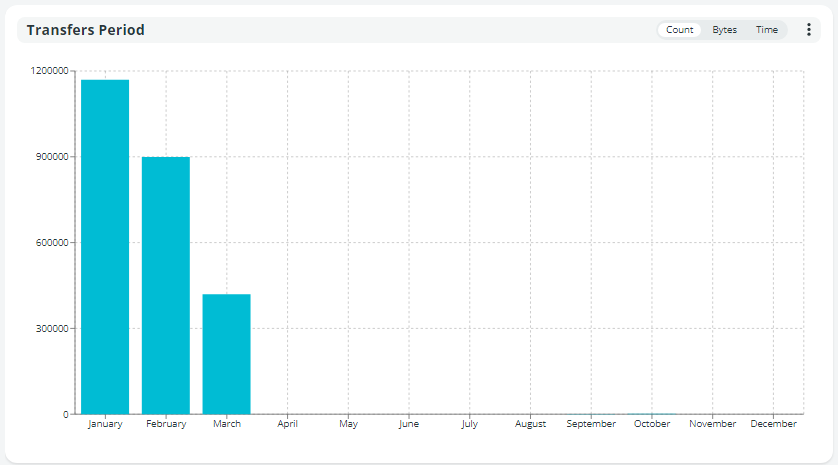Click the February bar in the chart
838x465 pixels.
click(166, 285)
